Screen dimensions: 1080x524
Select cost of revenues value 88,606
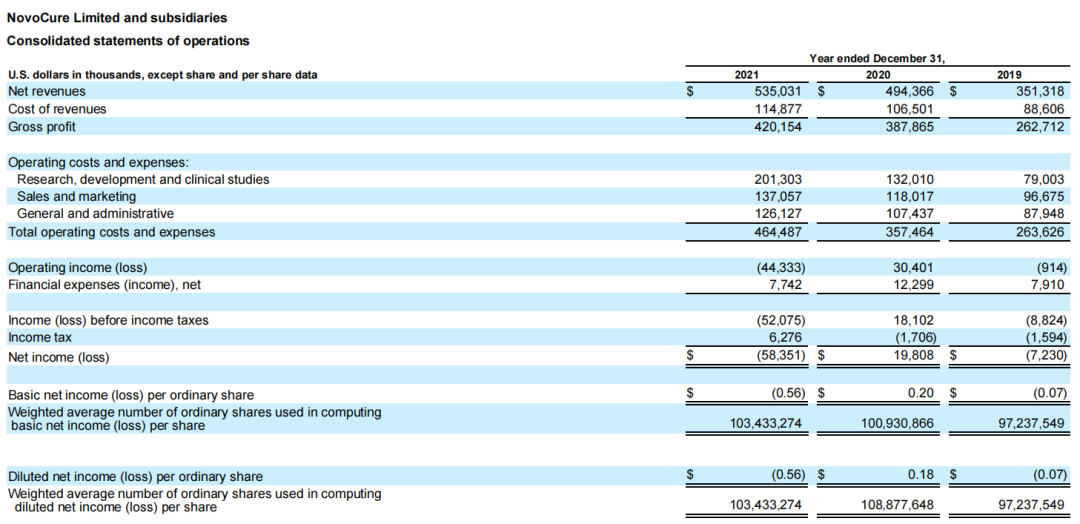click(x=1045, y=109)
